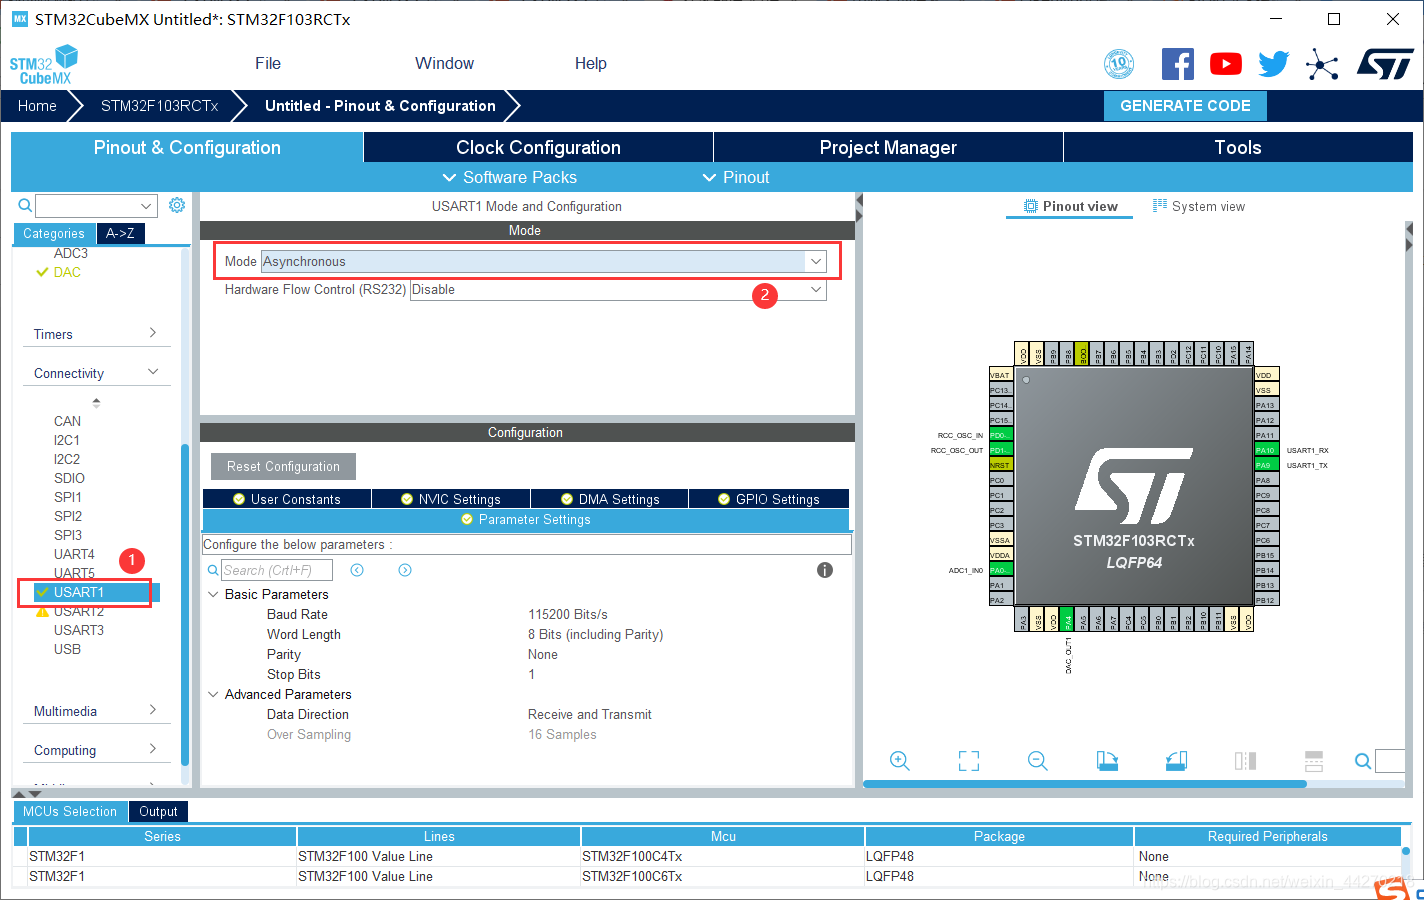
Task: Open the Window menu
Action: click(x=444, y=63)
